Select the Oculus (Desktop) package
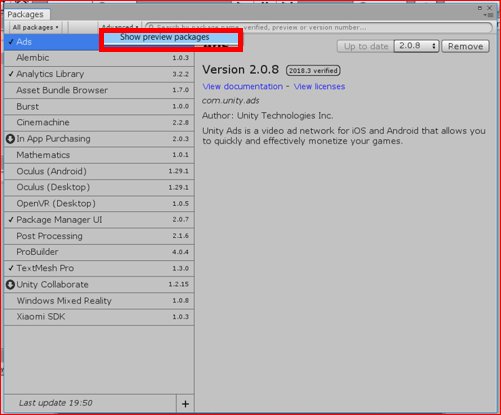The image size is (501, 415). tap(99, 187)
